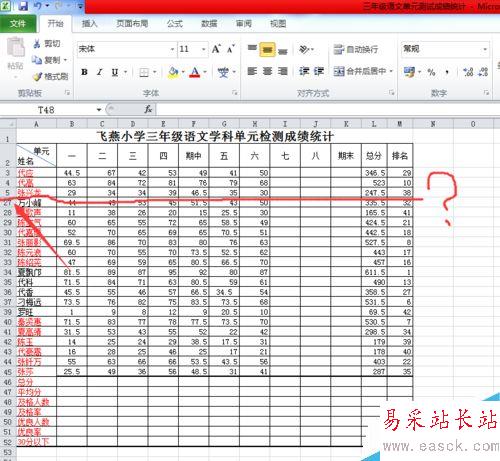Click the 排名 column header cell
This screenshot has width=500, height=461.
point(400,156)
